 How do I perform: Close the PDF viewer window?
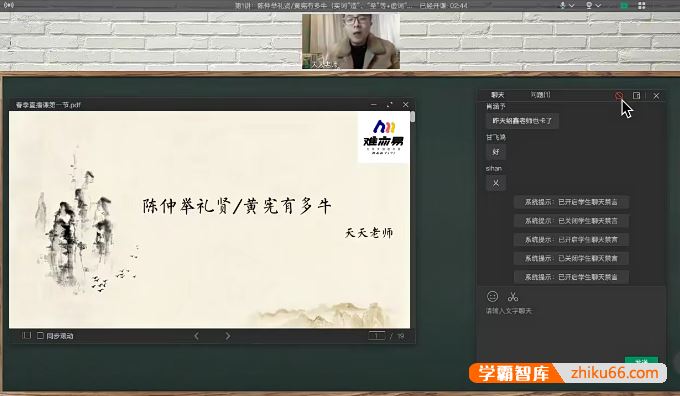pyautogui.click(x=405, y=105)
